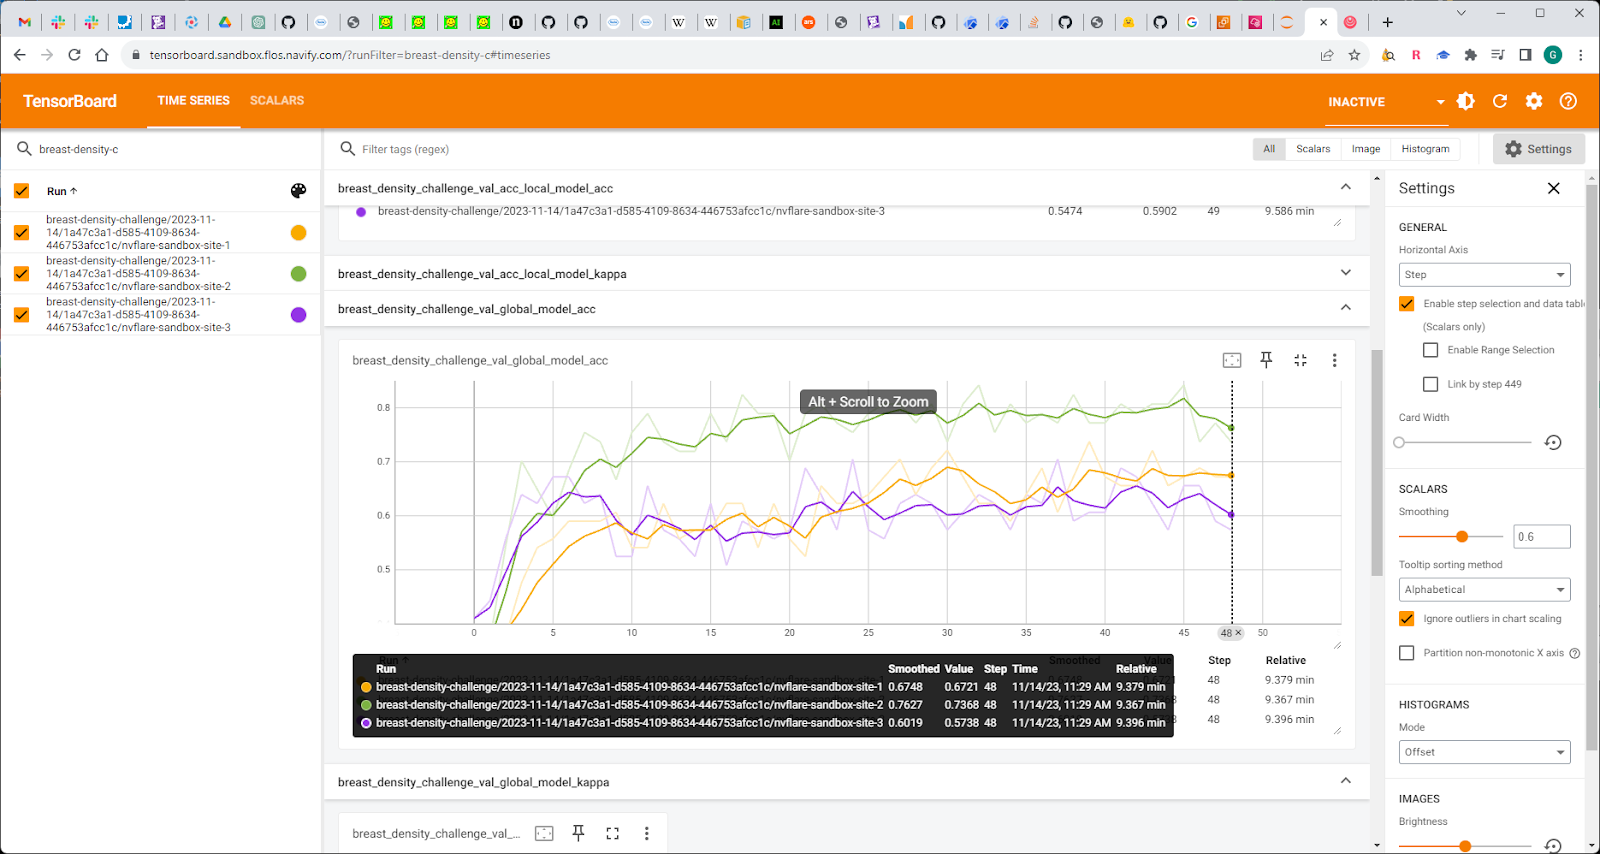Click fit domain to data icon

[1232, 360]
